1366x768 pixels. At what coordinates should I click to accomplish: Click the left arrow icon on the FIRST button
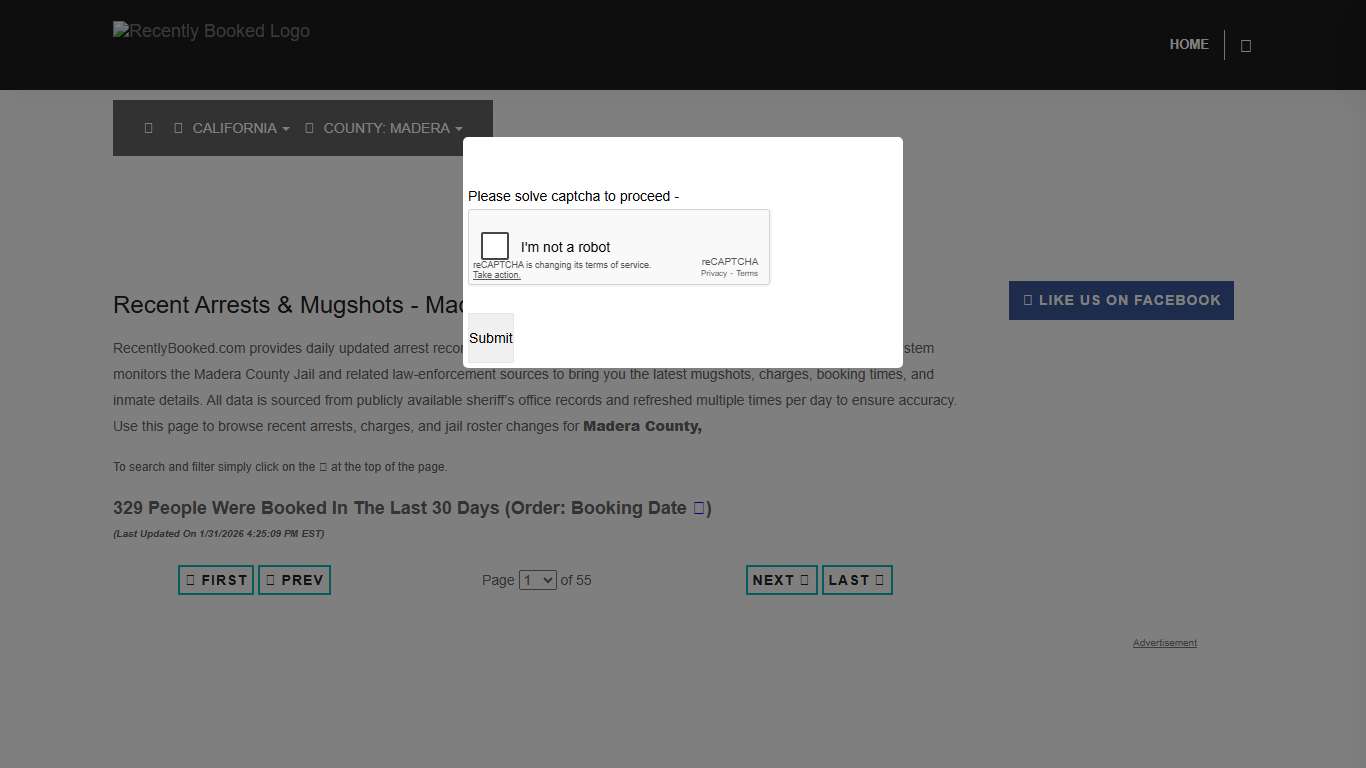pyautogui.click(x=190, y=580)
